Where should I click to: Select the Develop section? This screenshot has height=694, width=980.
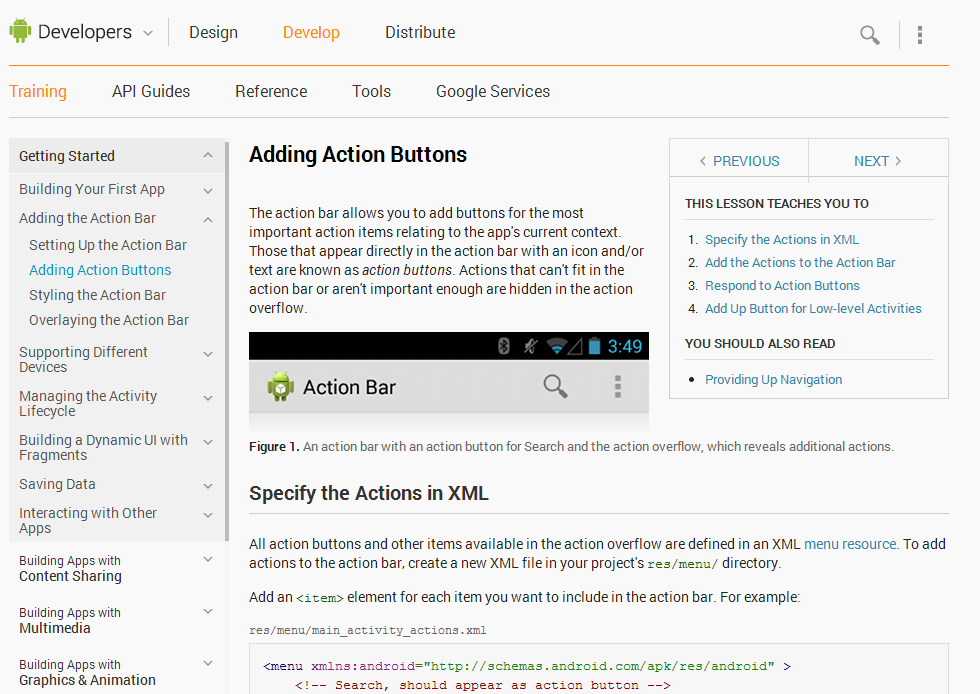pyautogui.click(x=311, y=33)
